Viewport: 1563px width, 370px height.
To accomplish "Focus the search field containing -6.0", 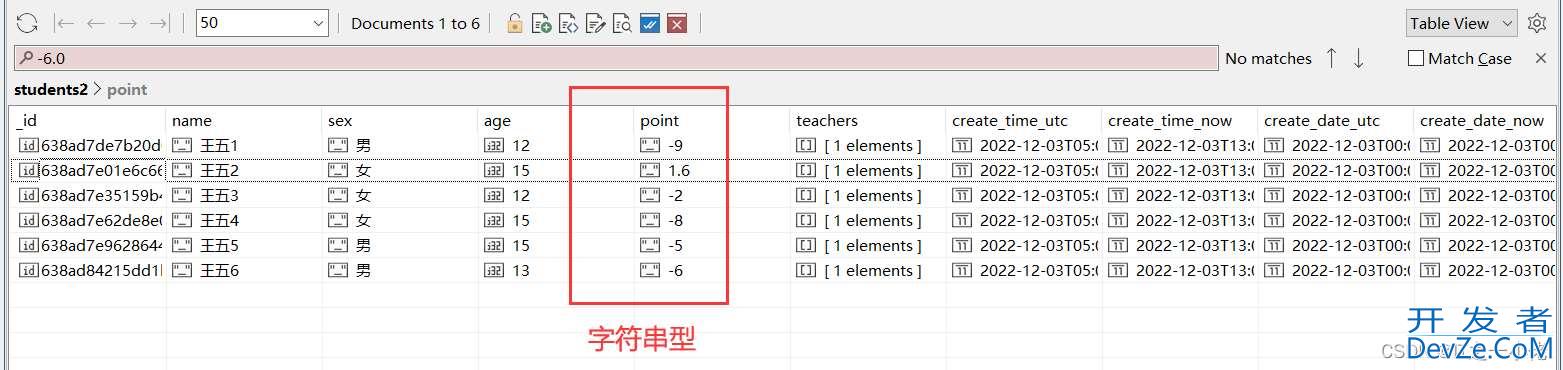I will coord(616,58).
